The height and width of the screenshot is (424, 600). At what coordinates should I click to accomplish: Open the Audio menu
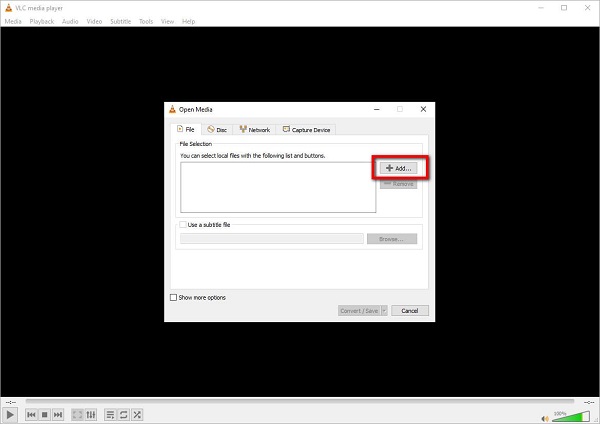[x=70, y=21]
